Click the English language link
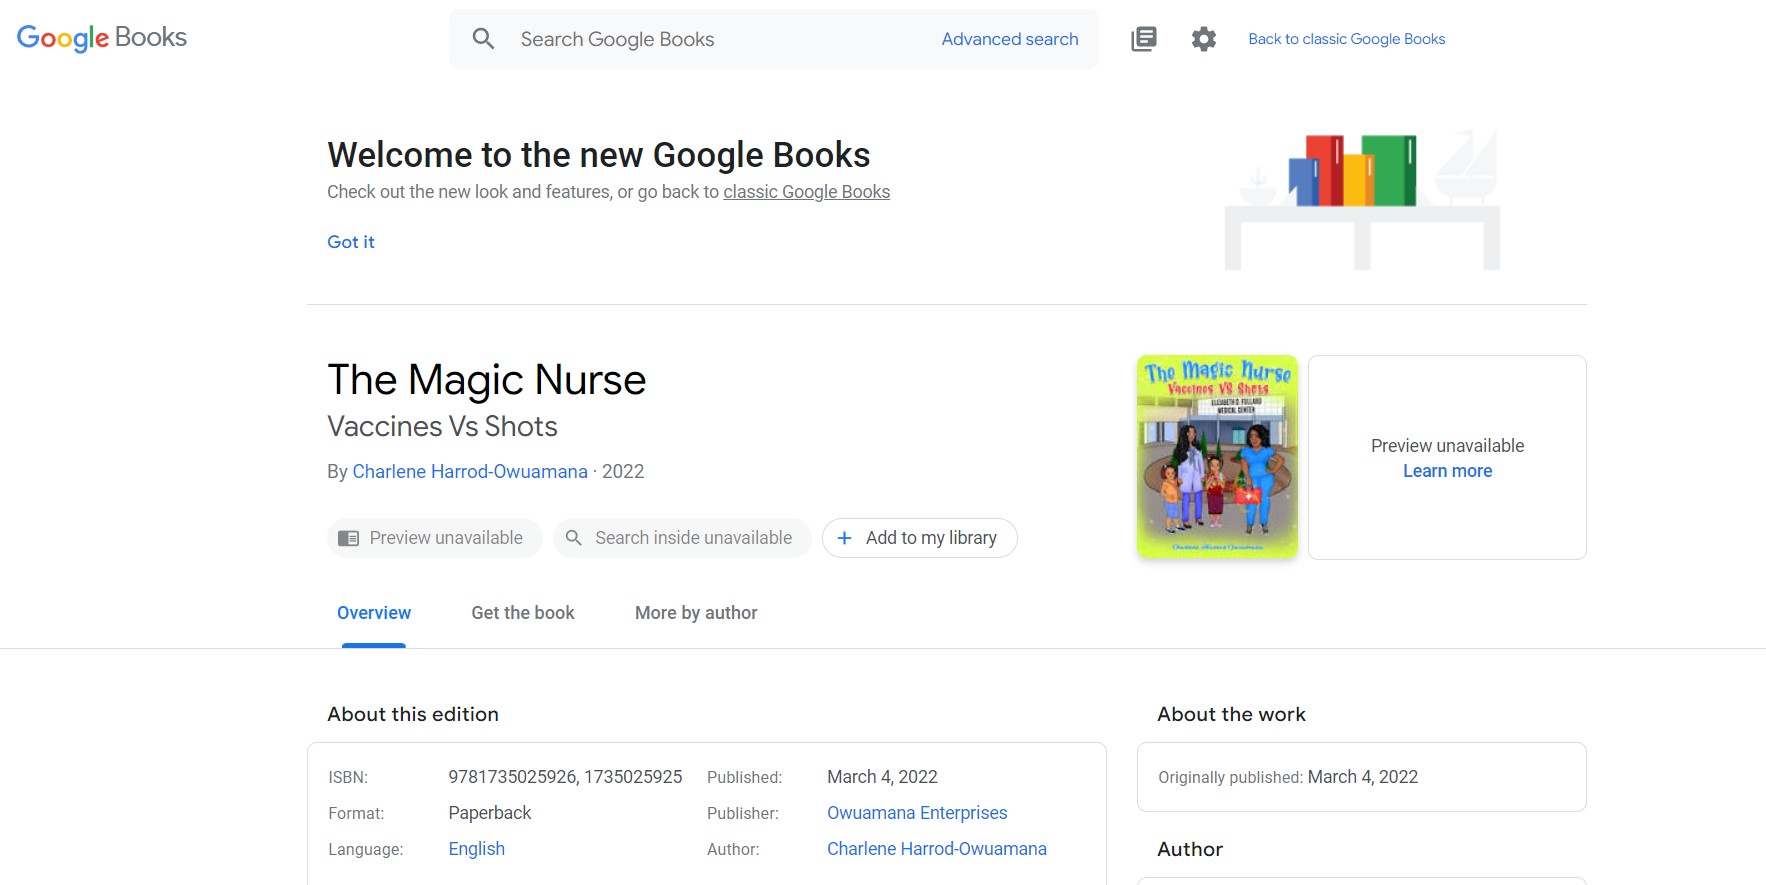This screenshot has width=1766, height=885. tap(476, 849)
